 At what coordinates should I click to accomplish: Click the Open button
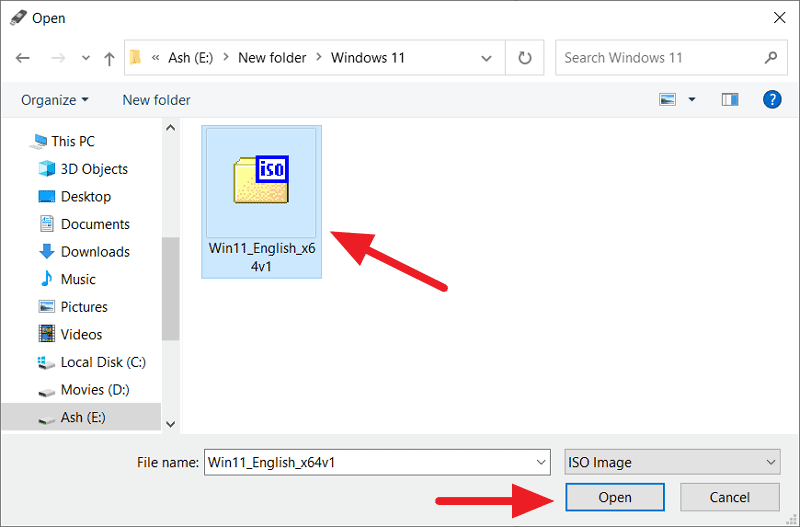615,497
